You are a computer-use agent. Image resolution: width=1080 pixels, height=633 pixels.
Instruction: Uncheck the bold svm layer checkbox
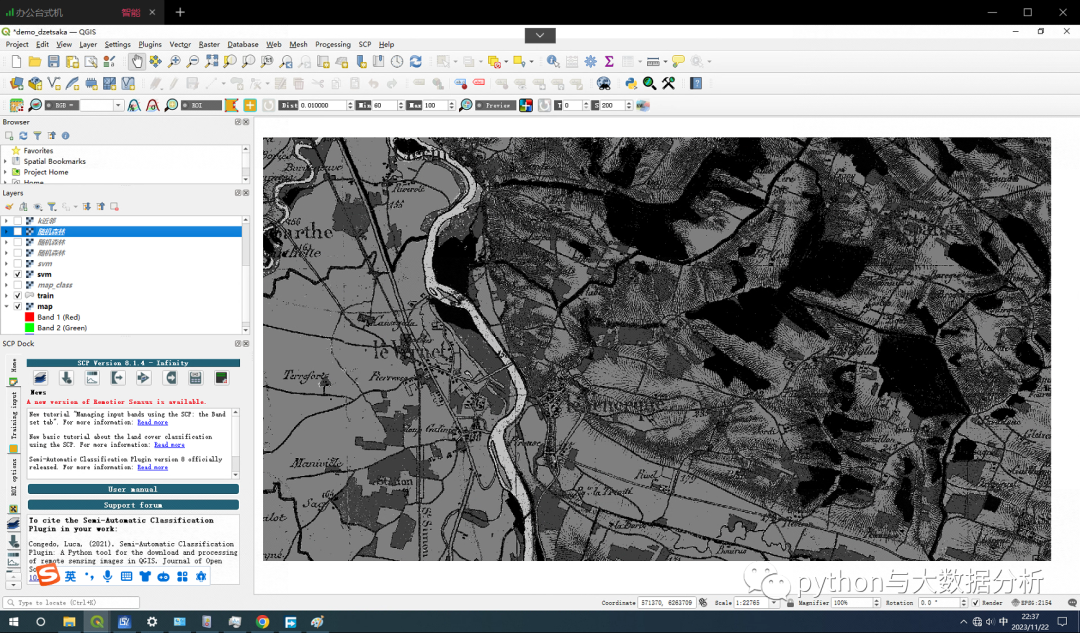coord(18,274)
